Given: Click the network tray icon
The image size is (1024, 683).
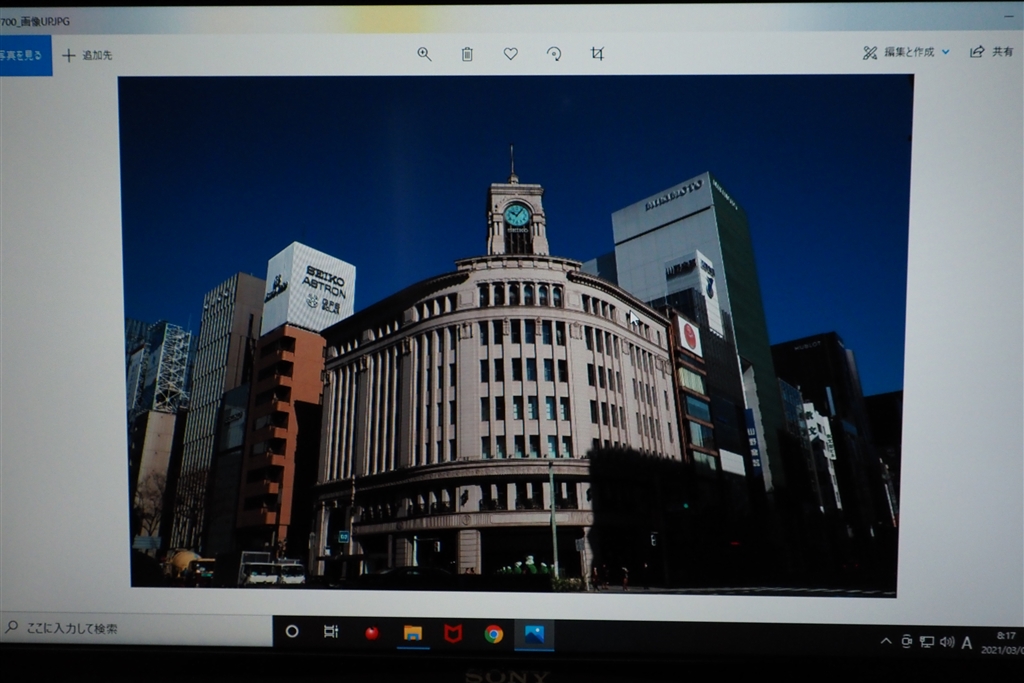Looking at the screenshot, I should pos(927,642).
